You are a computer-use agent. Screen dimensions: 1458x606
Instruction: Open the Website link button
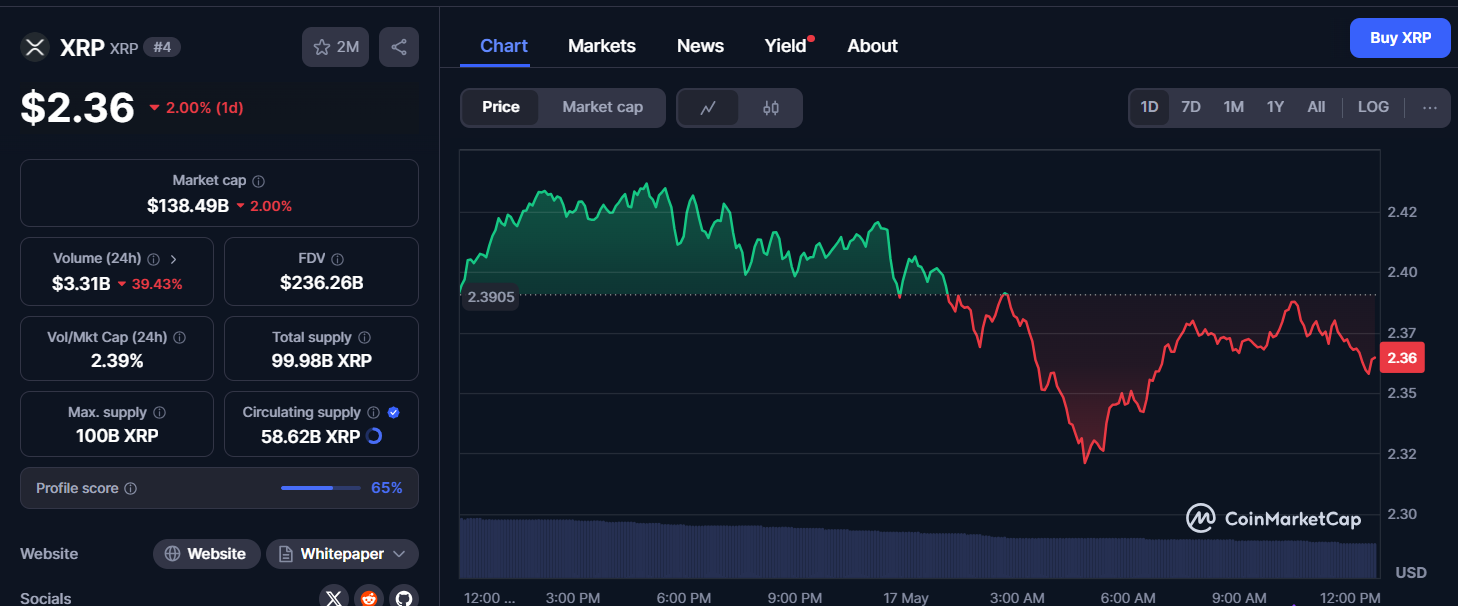click(x=206, y=554)
